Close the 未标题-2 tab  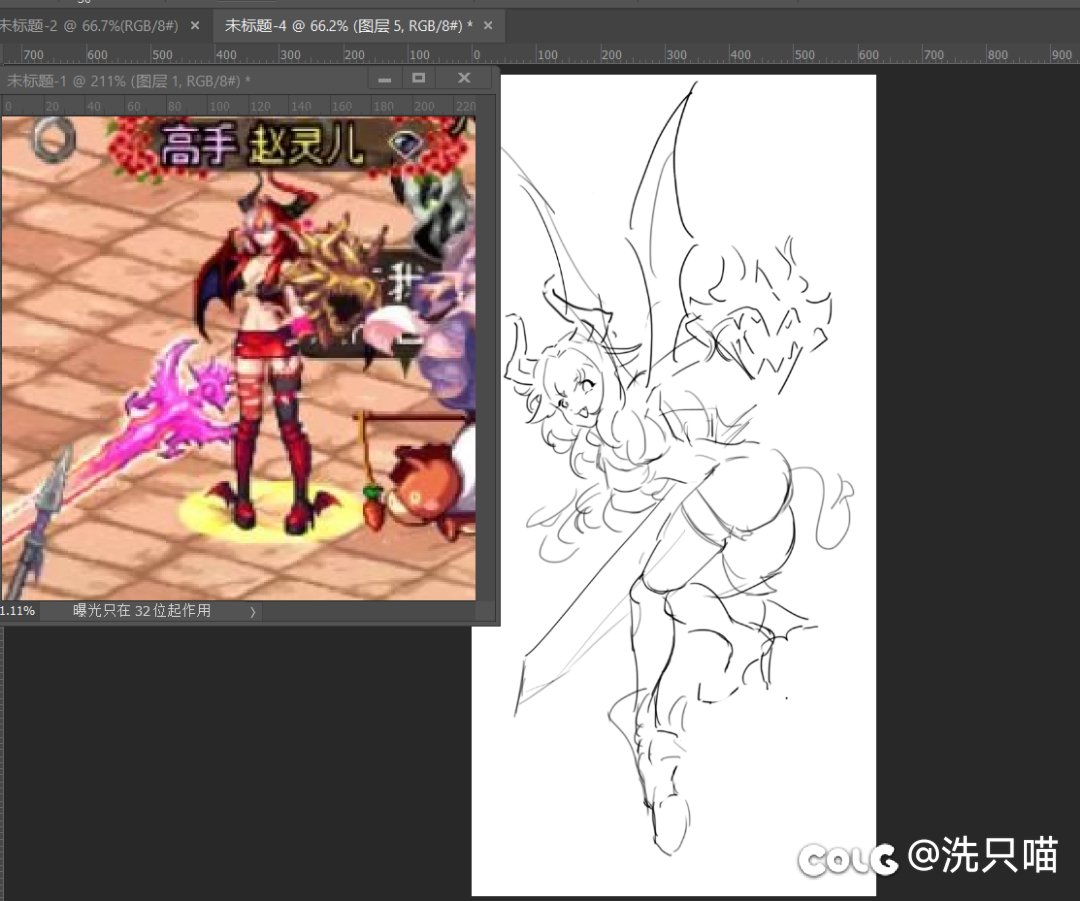click(x=195, y=25)
